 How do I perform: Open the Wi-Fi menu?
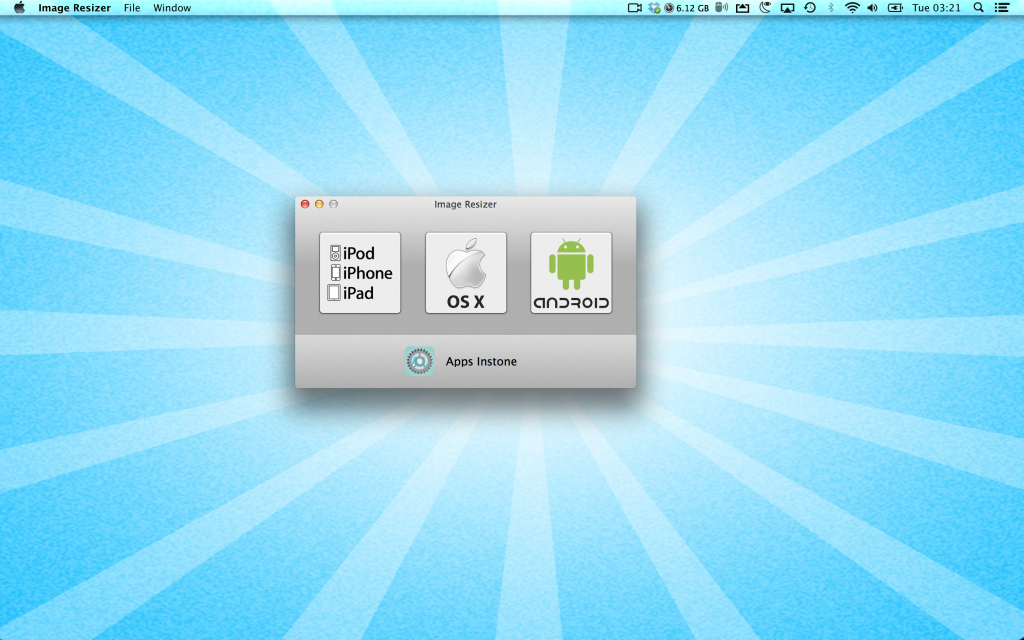pyautogui.click(x=852, y=8)
